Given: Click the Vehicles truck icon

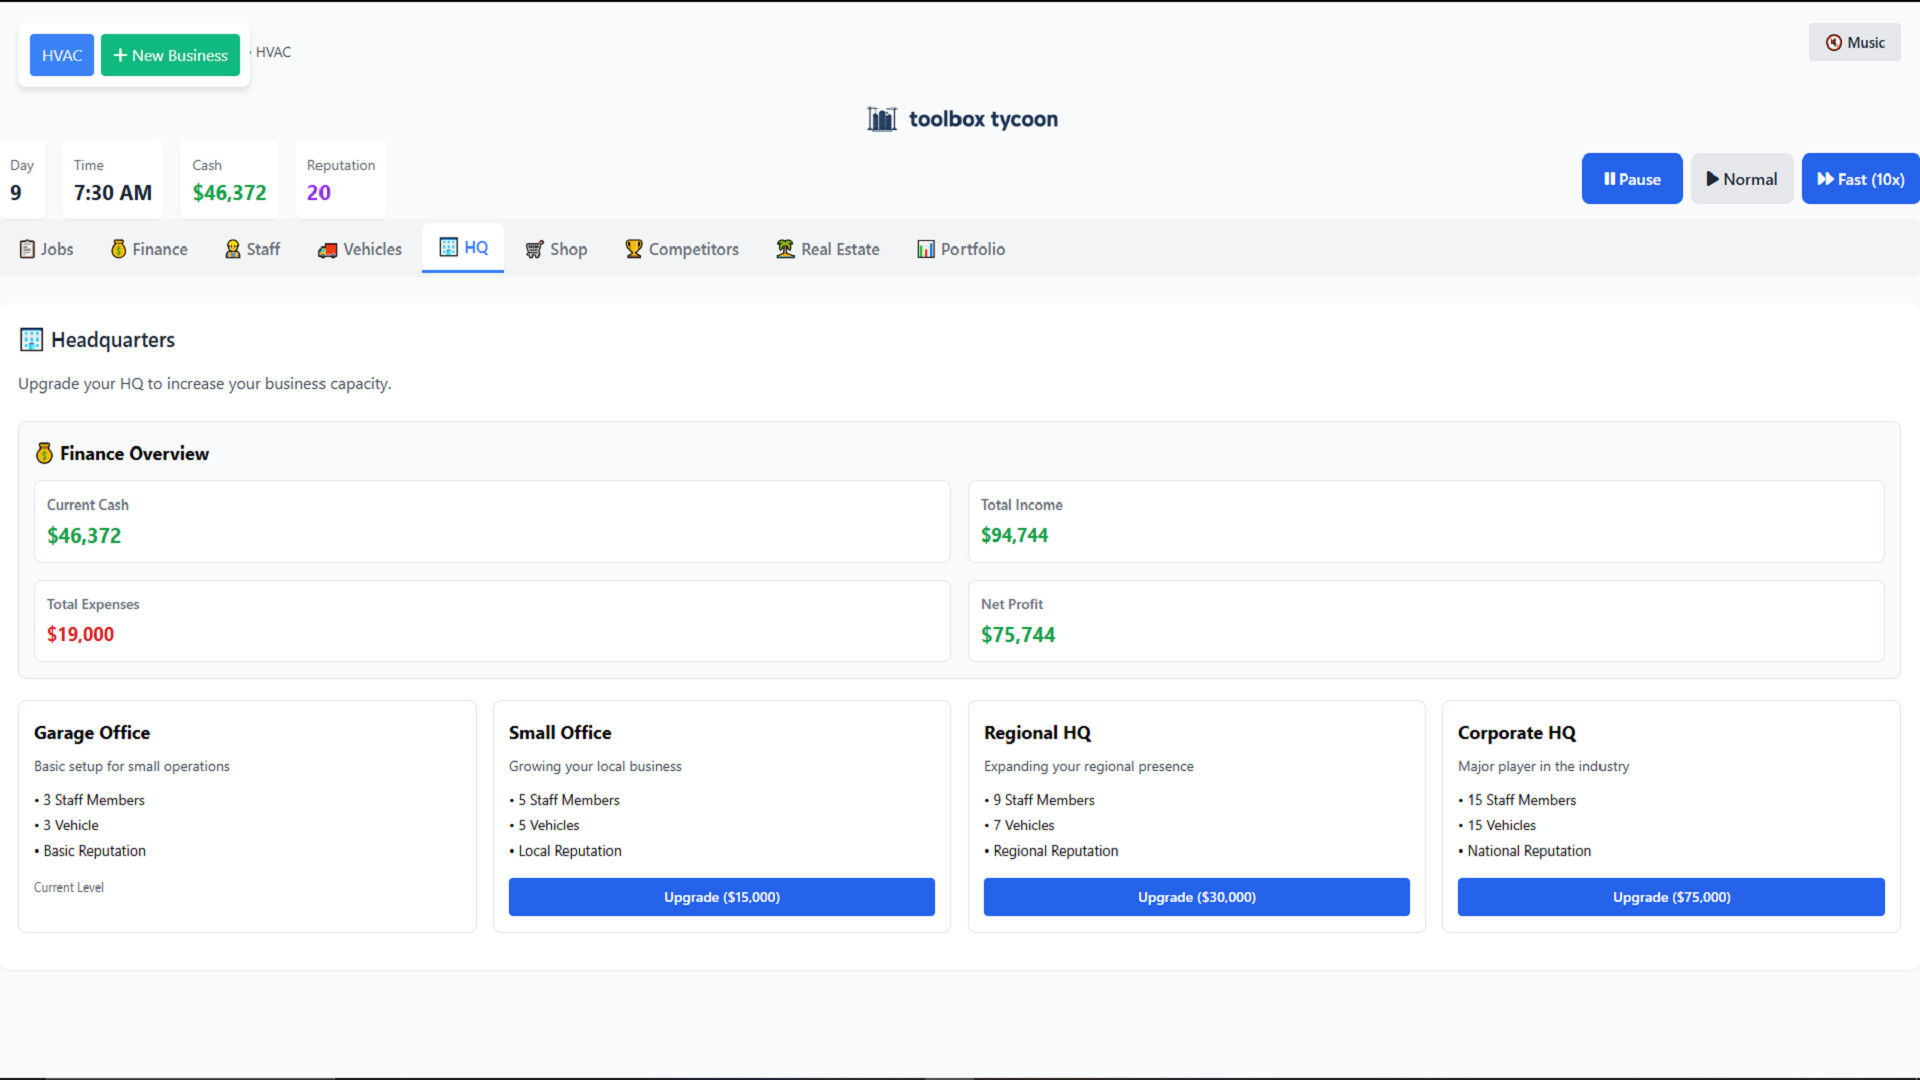Looking at the screenshot, I should click(x=327, y=250).
